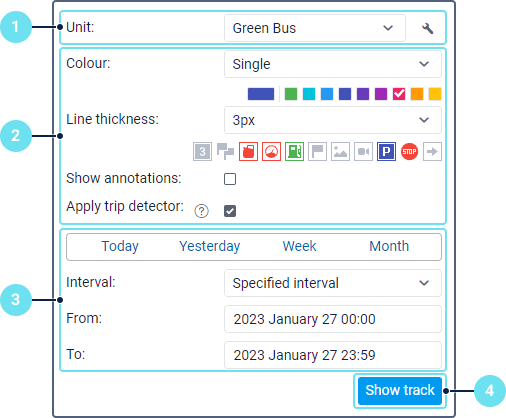
Task: Toggle the event flag marker icon
Action: (x=317, y=152)
